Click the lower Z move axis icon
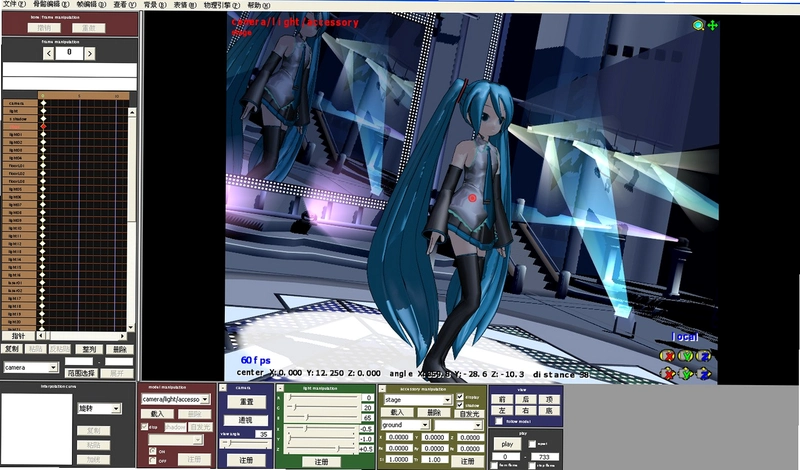This screenshot has width=800, height=470. coord(704,374)
